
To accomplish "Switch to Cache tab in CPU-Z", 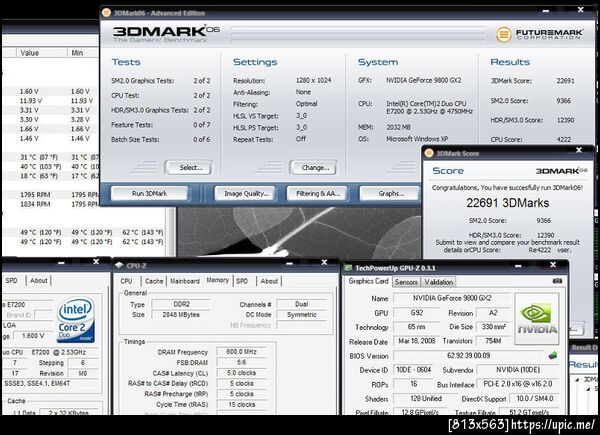I will click(154, 281).
